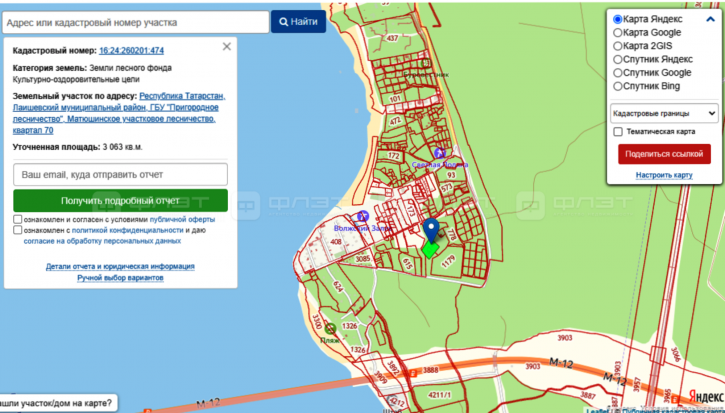Click parcel label 408 on map
The image size is (725, 413).
tap(336, 241)
